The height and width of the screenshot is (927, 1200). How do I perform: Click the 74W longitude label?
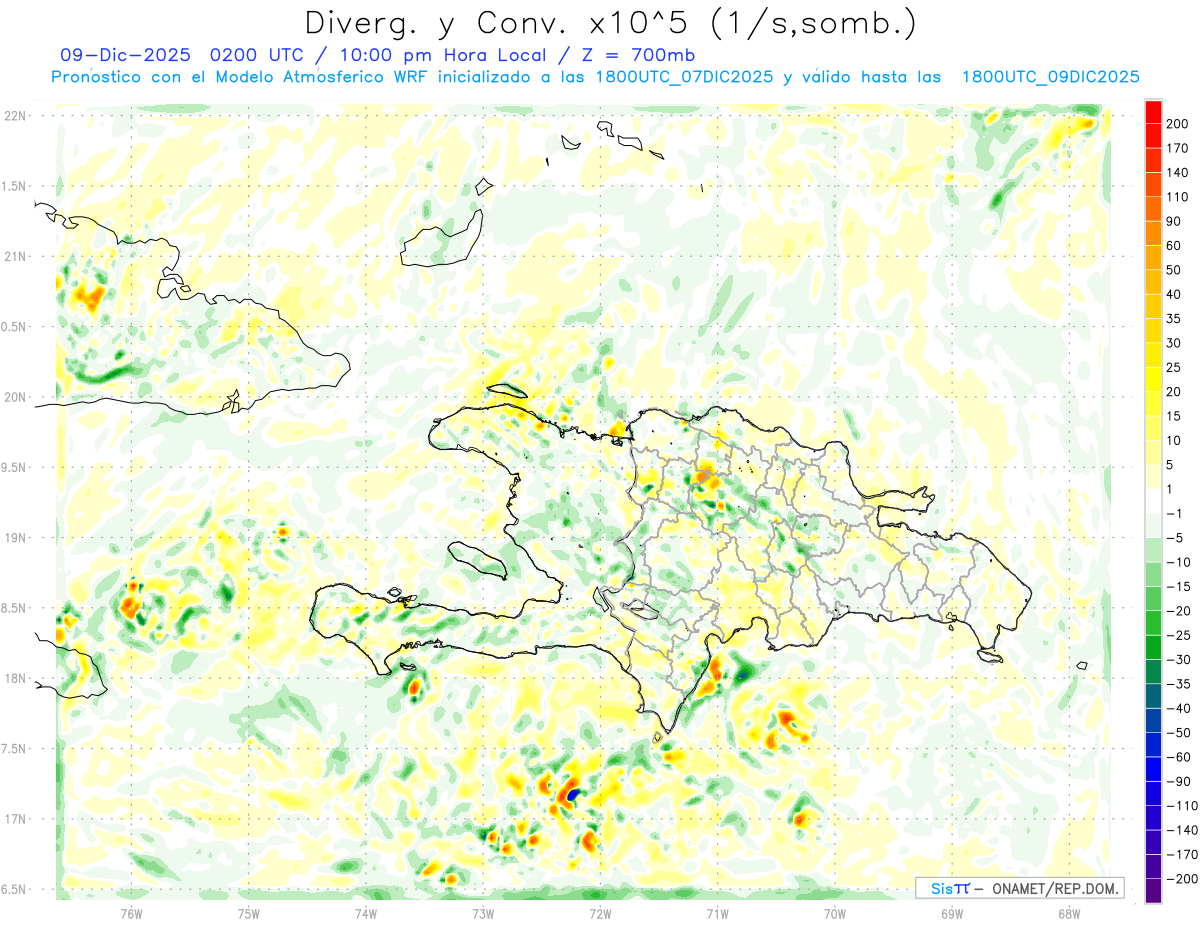(x=366, y=913)
